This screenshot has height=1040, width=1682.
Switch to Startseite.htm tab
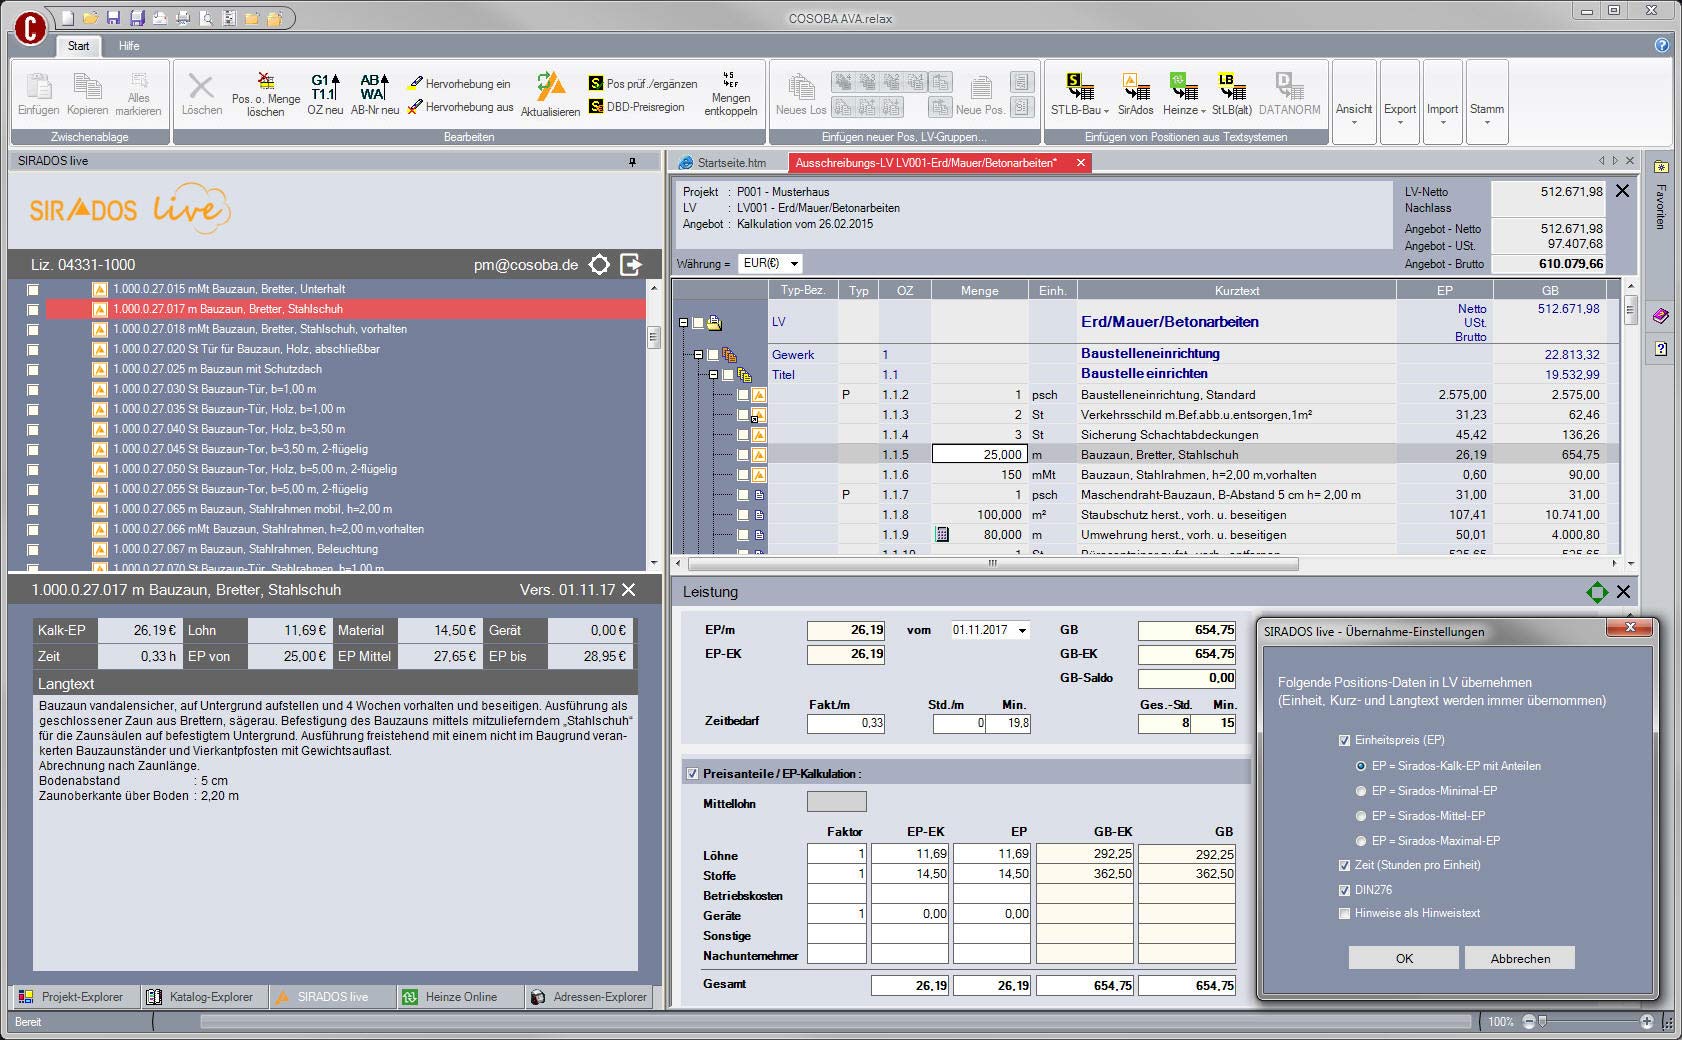[724, 163]
